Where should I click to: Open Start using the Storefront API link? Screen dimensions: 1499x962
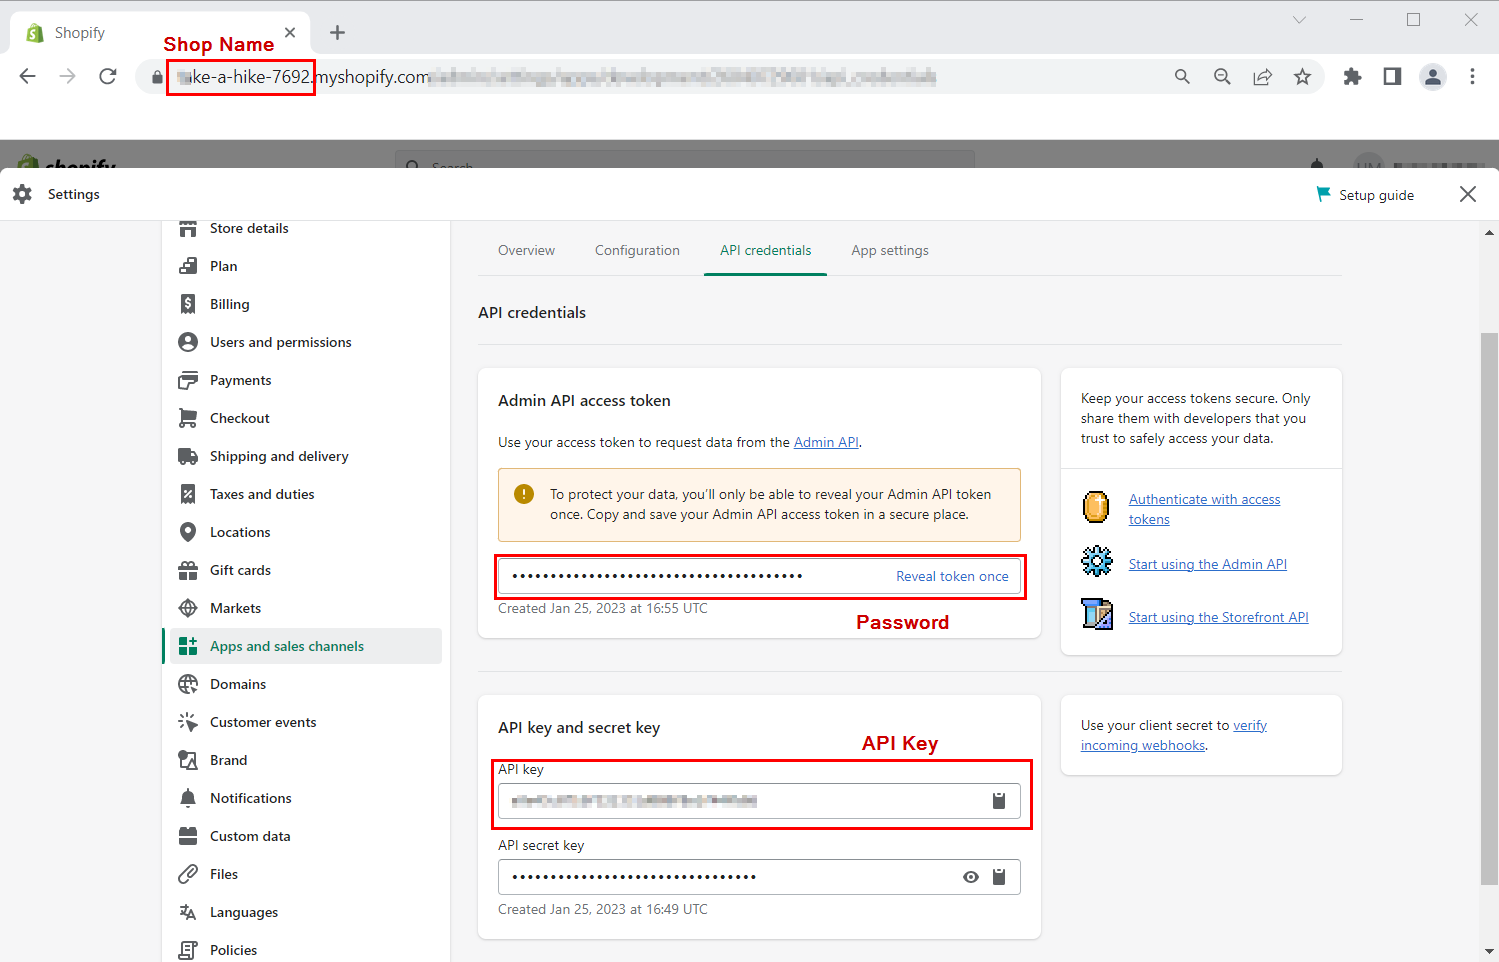click(x=1218, y=617)
